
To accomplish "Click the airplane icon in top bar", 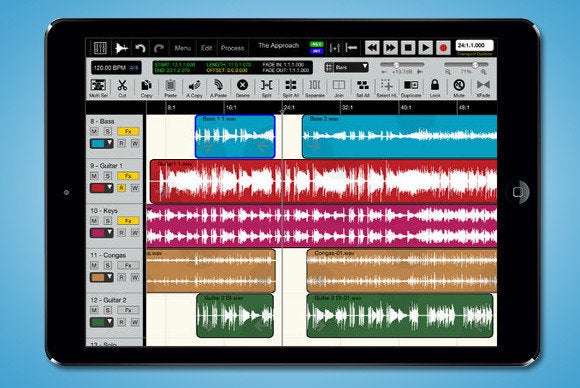I will point(121,48).
